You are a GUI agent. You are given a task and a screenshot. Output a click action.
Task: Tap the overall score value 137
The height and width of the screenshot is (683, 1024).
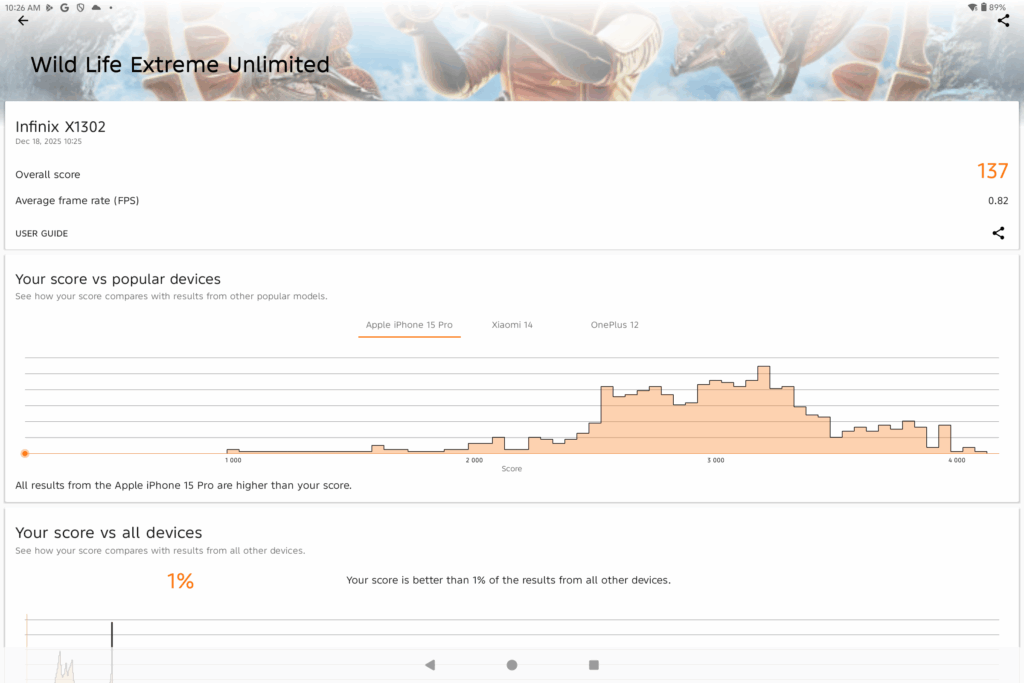pos(992,172)
